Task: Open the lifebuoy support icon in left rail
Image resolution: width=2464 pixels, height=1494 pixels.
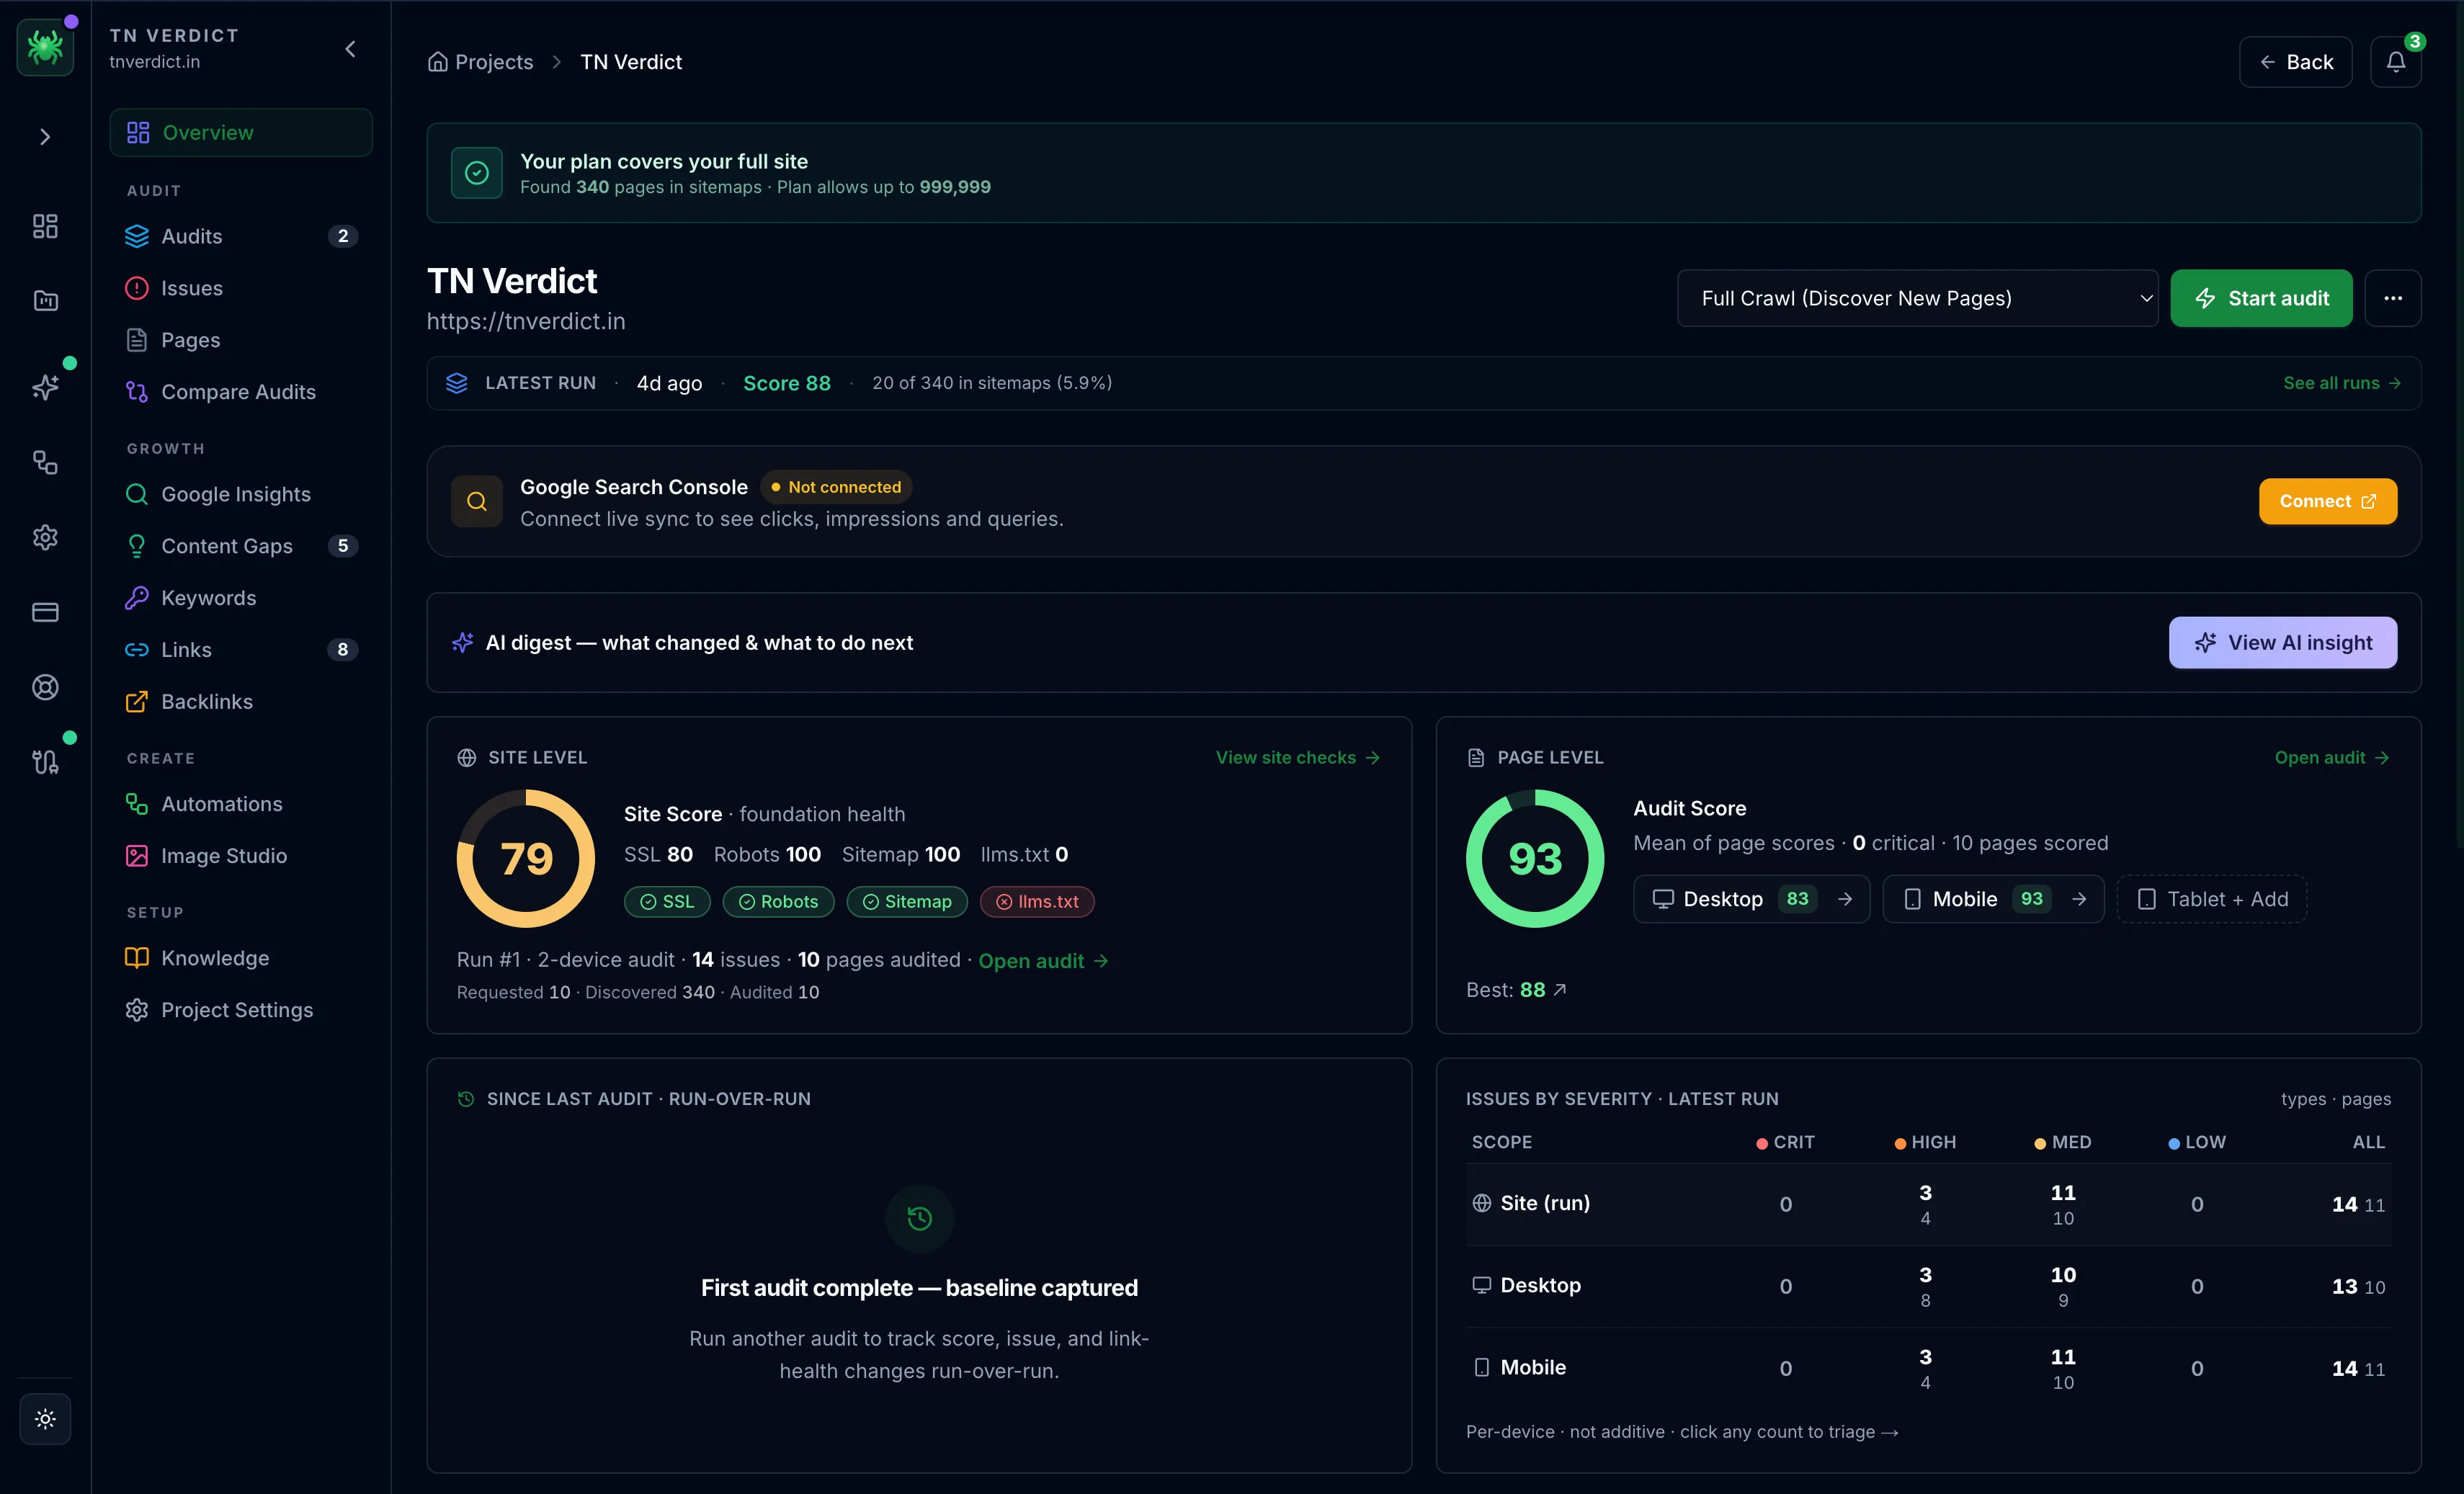Action: pos(45,687)
